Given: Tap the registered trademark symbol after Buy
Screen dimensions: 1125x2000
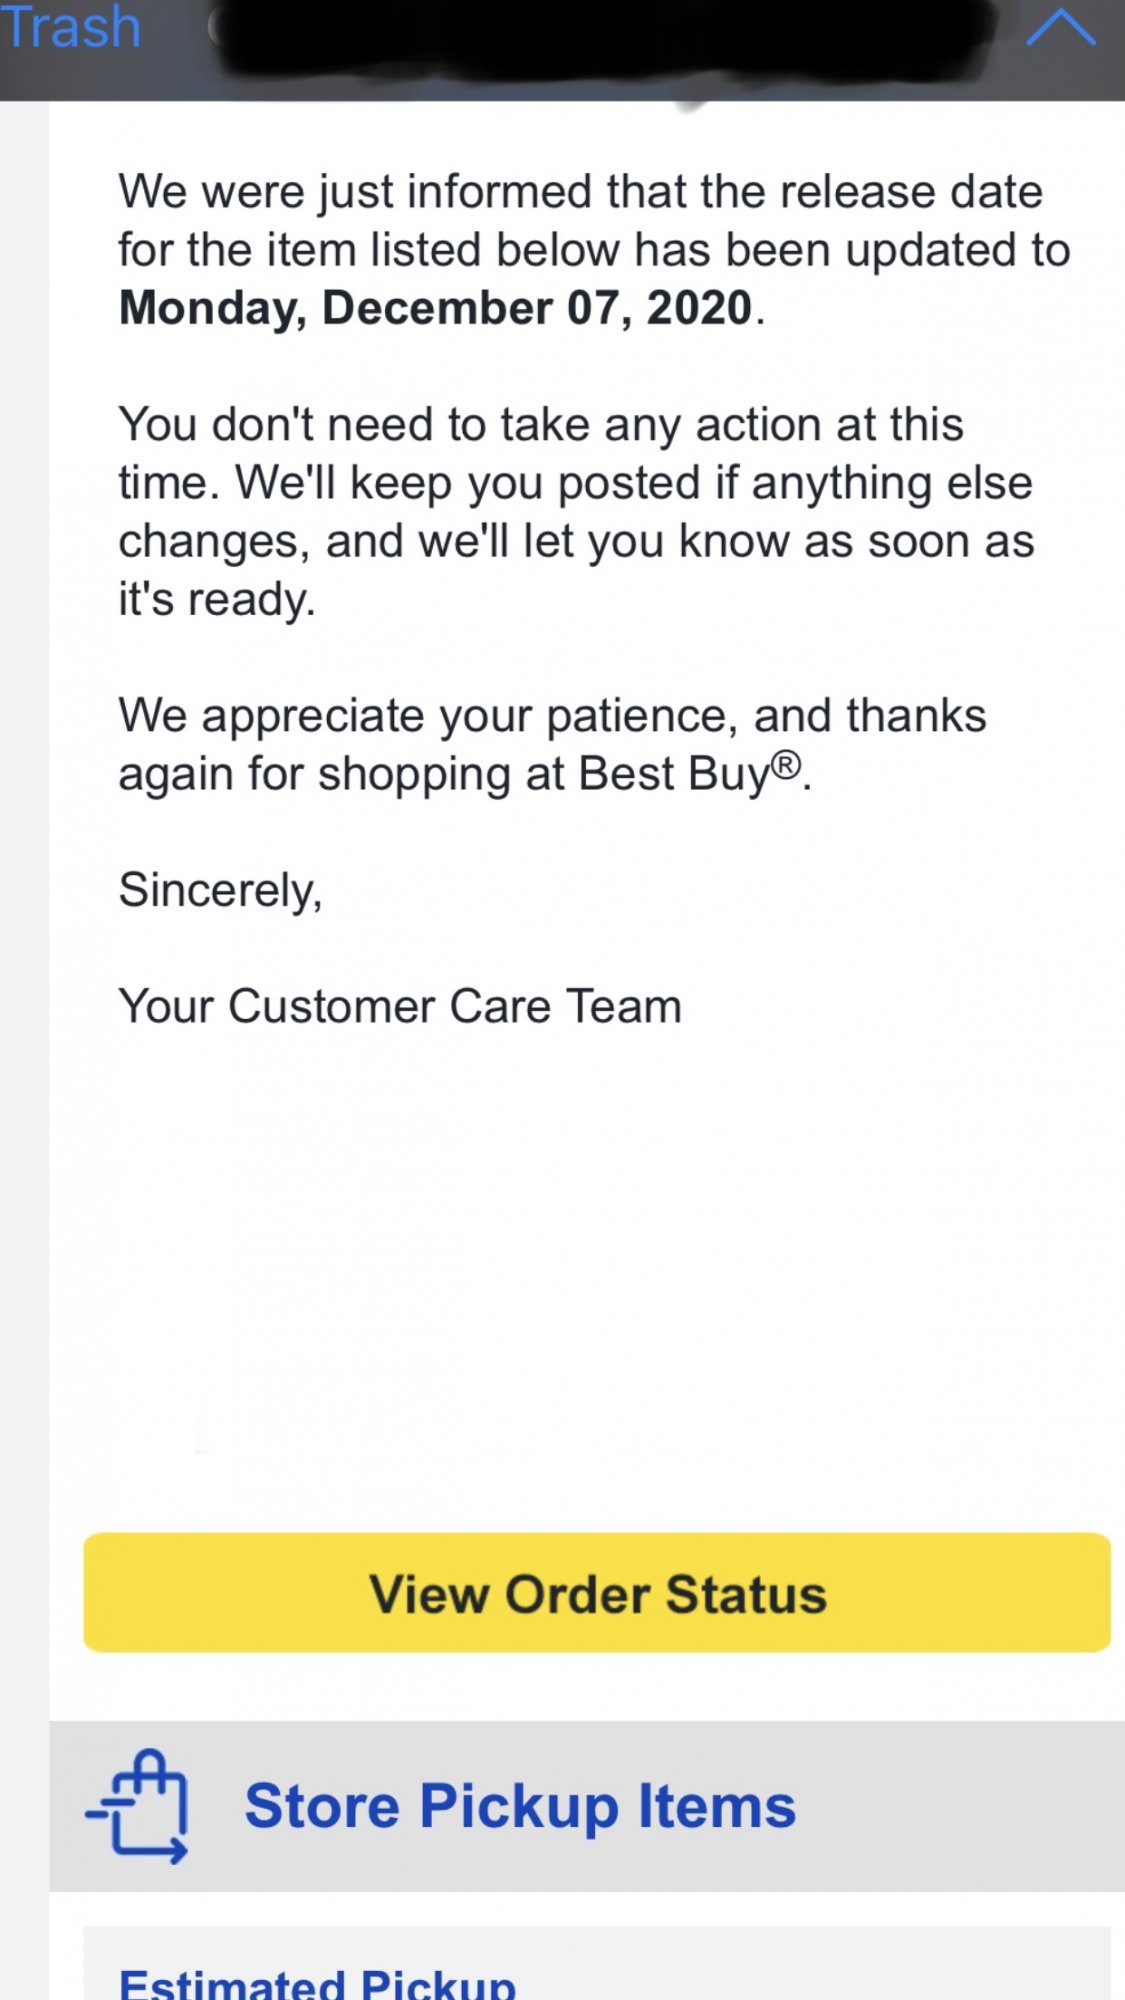Looking at the screenshot, I should (x=787, y=765).
